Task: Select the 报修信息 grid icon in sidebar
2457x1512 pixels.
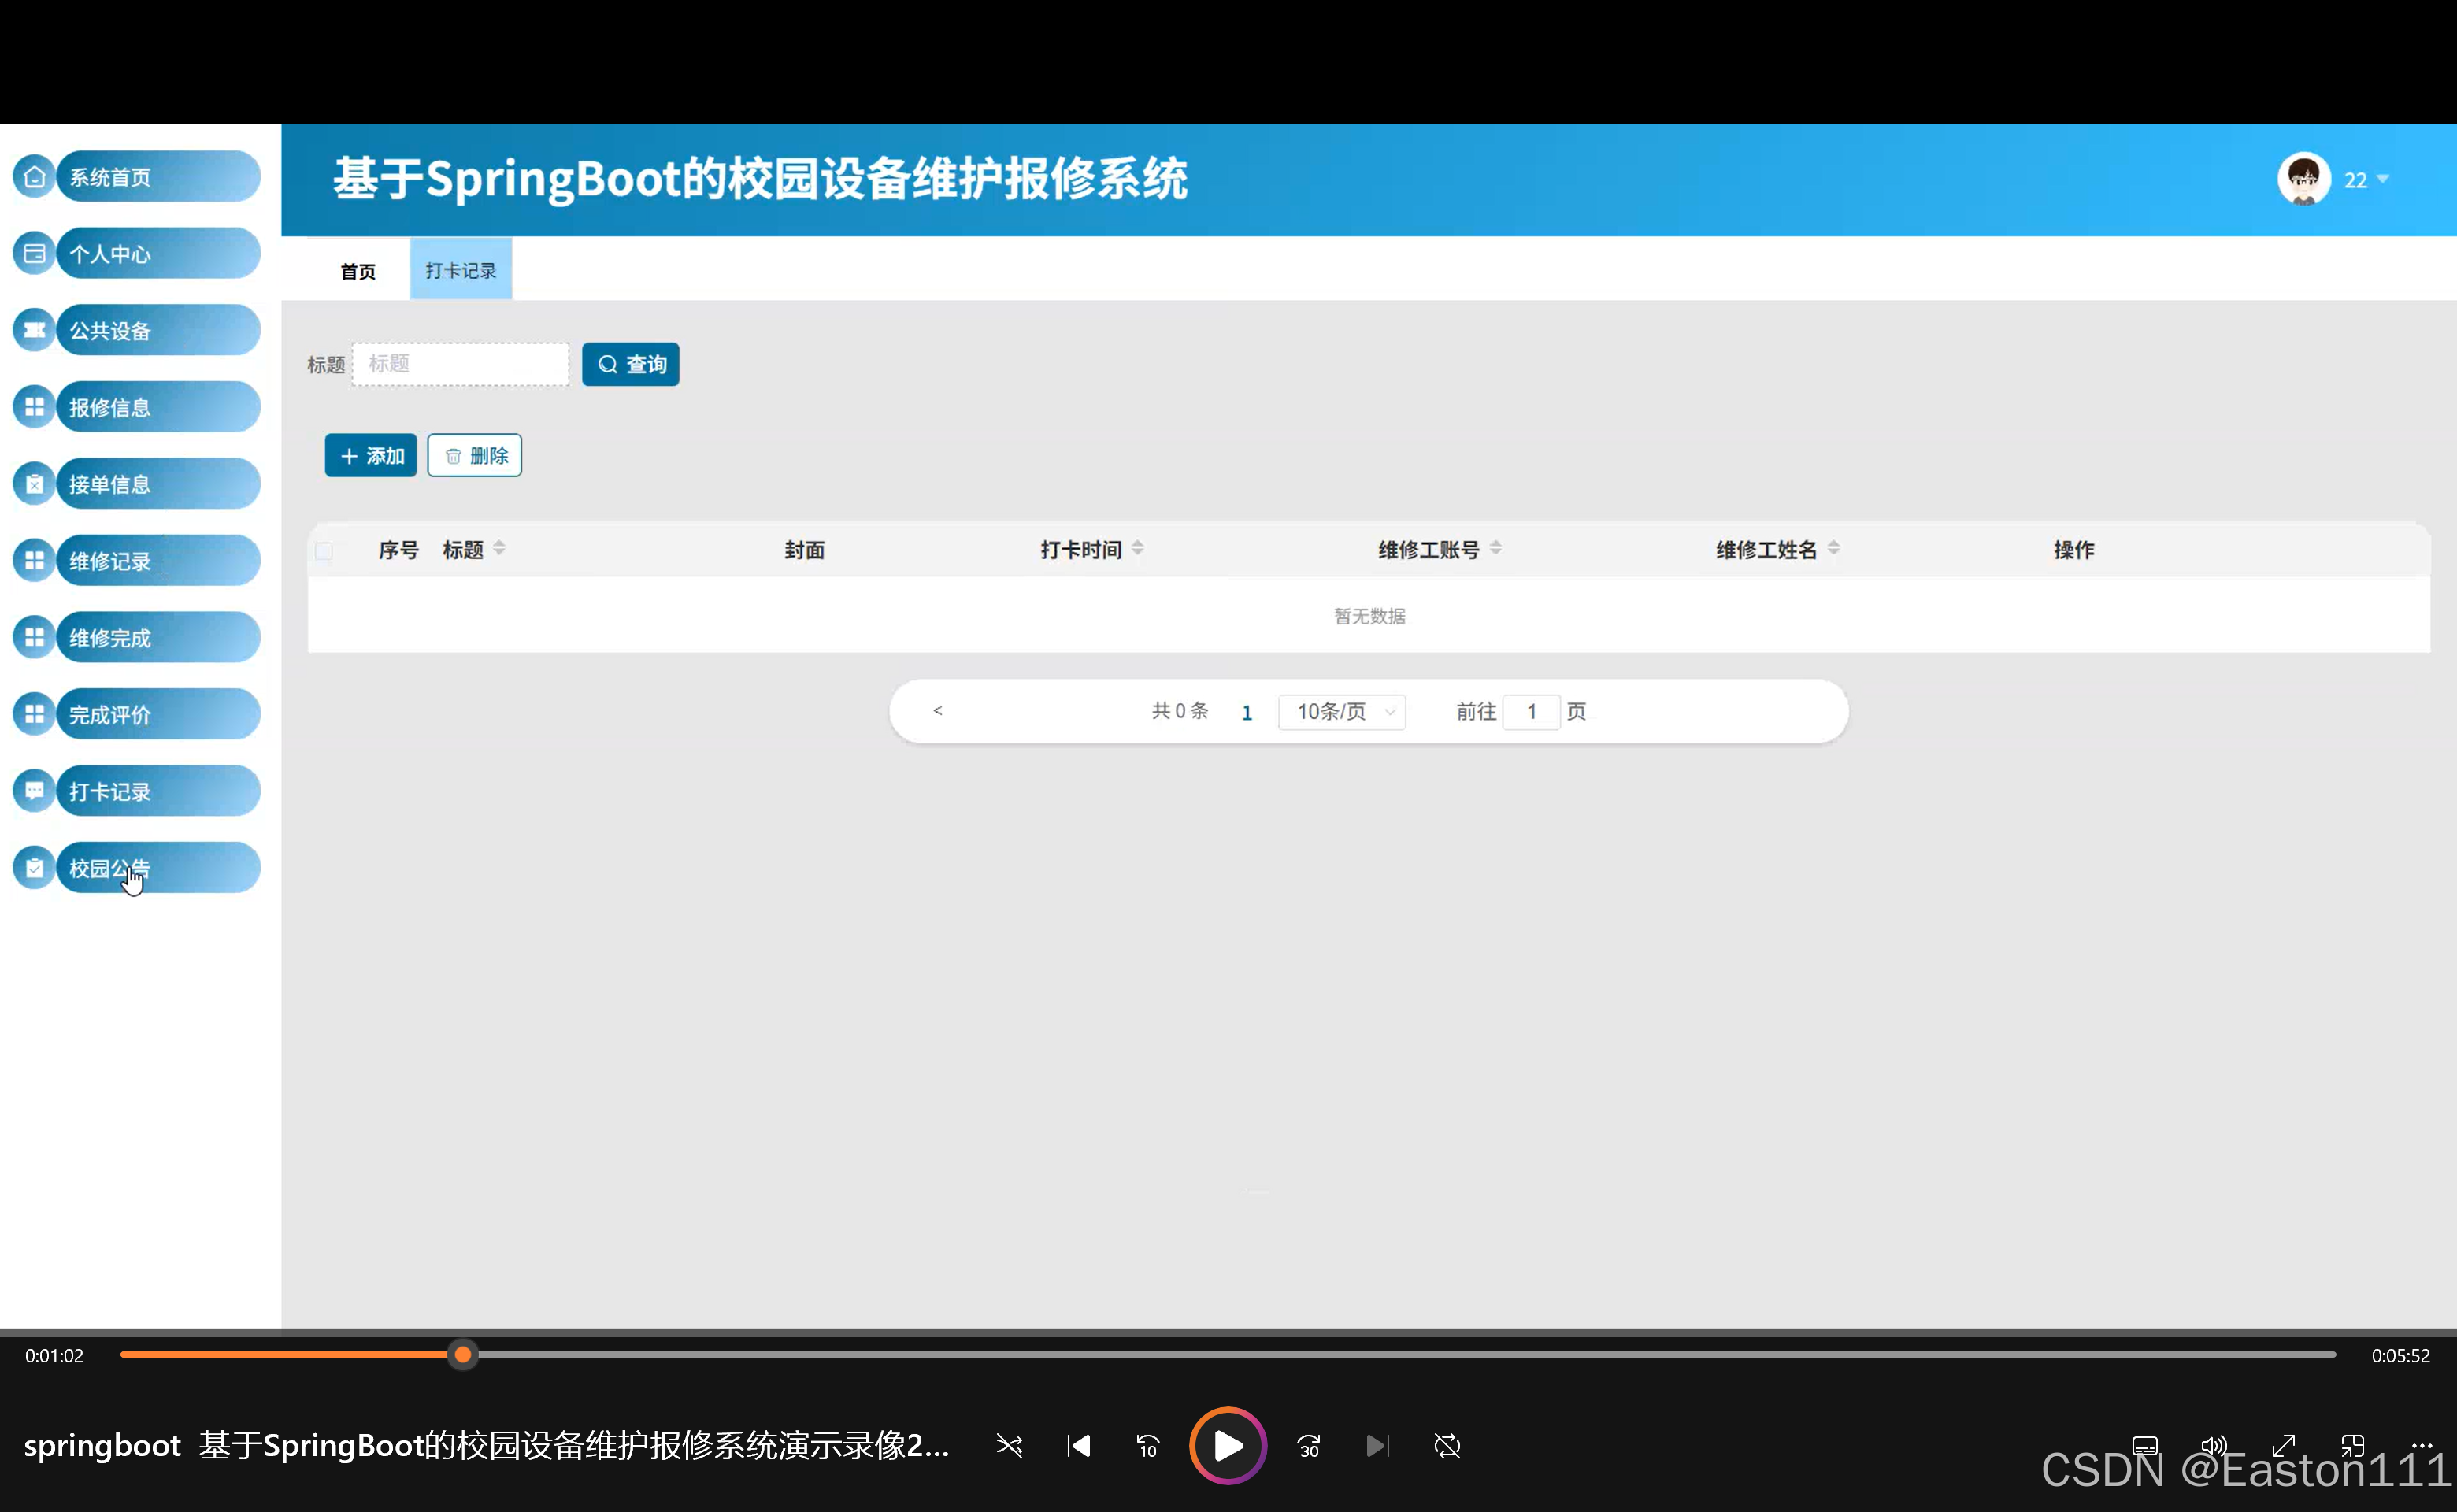Action: click(34, 406)
